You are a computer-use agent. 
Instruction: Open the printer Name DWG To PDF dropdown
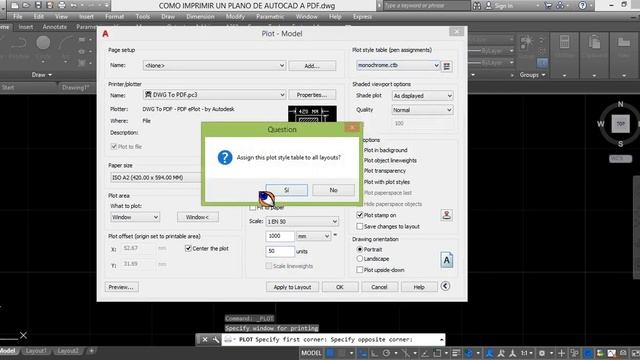(x=214, y=95)
